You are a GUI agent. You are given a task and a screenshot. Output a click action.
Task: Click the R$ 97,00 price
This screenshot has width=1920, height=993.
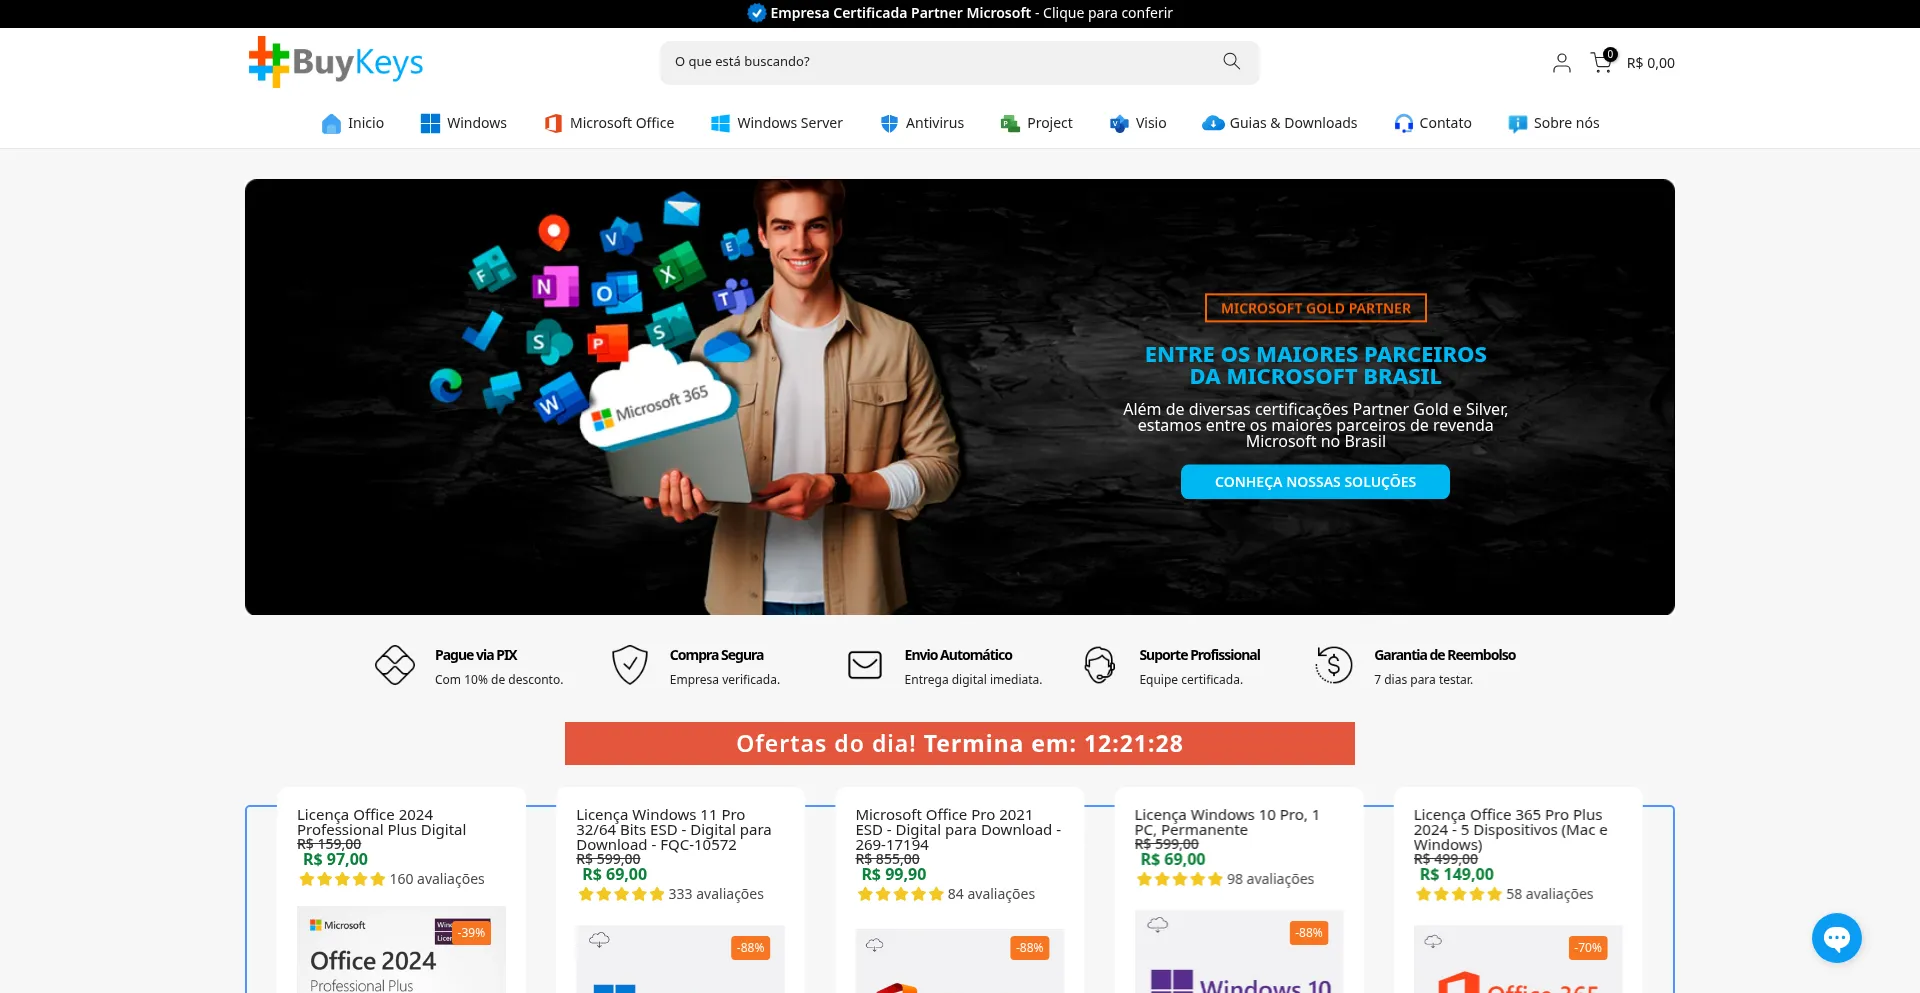[335, 859]
